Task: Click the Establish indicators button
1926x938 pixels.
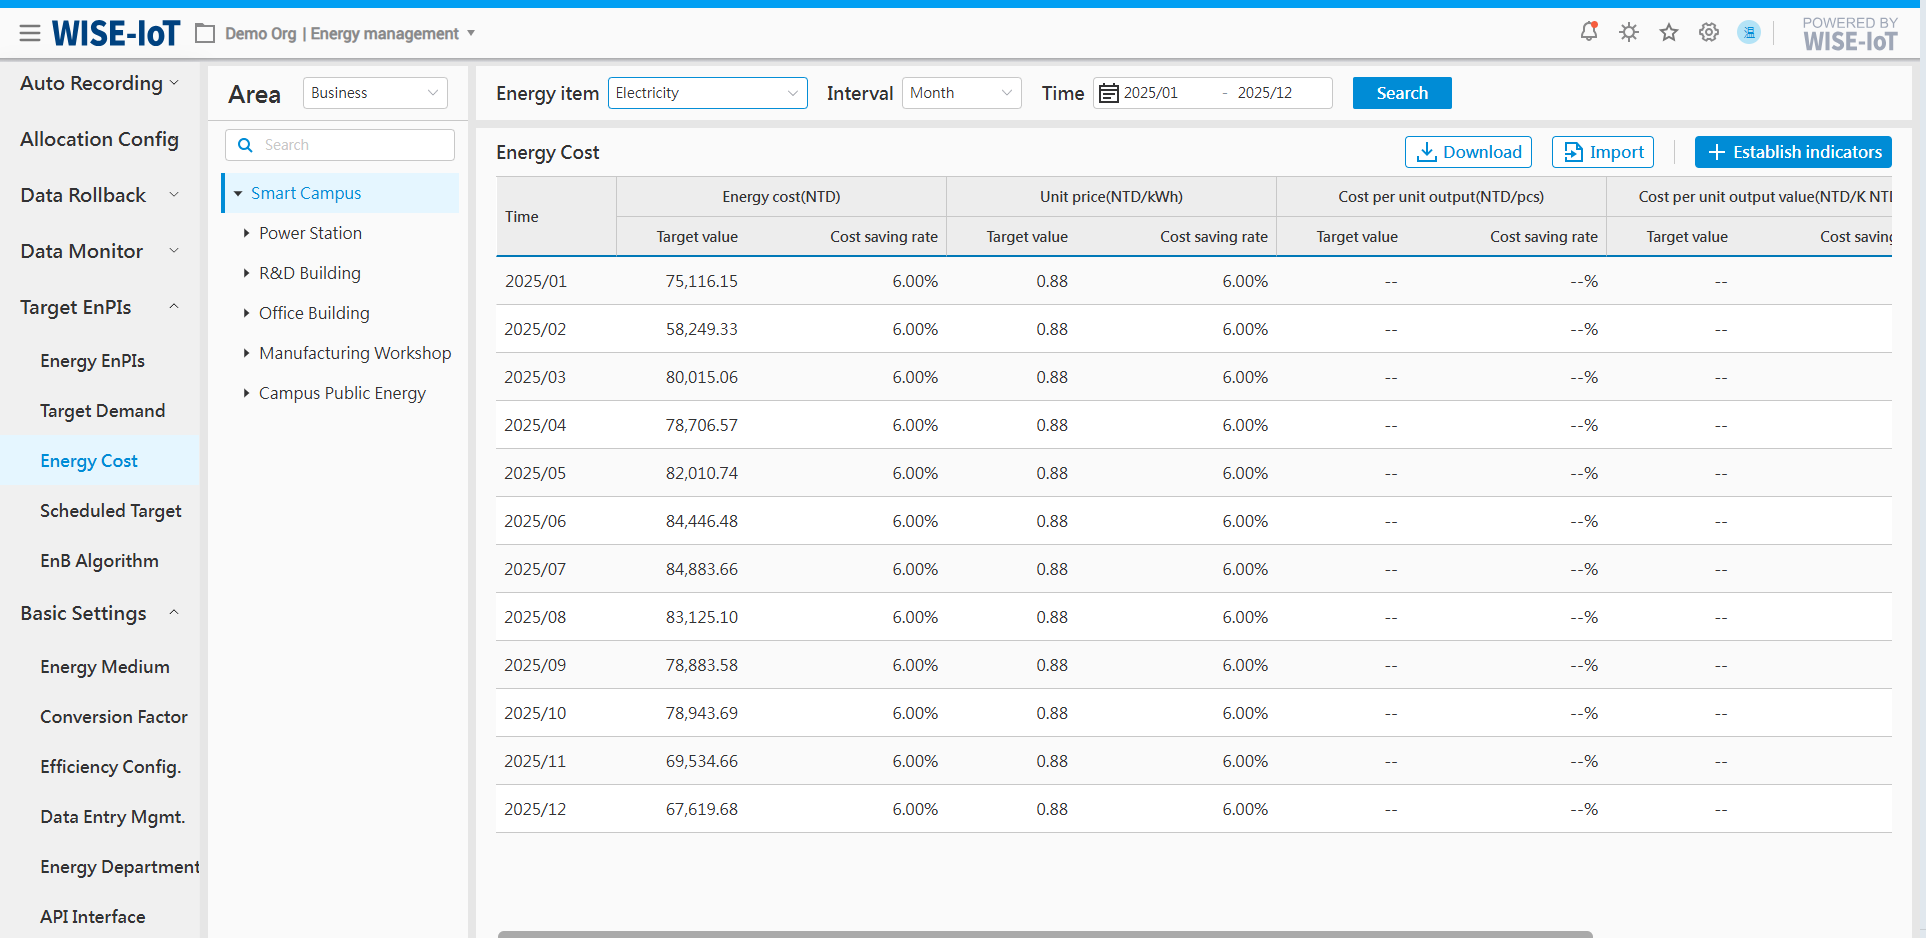Action: pyautogui.click(x=1792, y=152)
